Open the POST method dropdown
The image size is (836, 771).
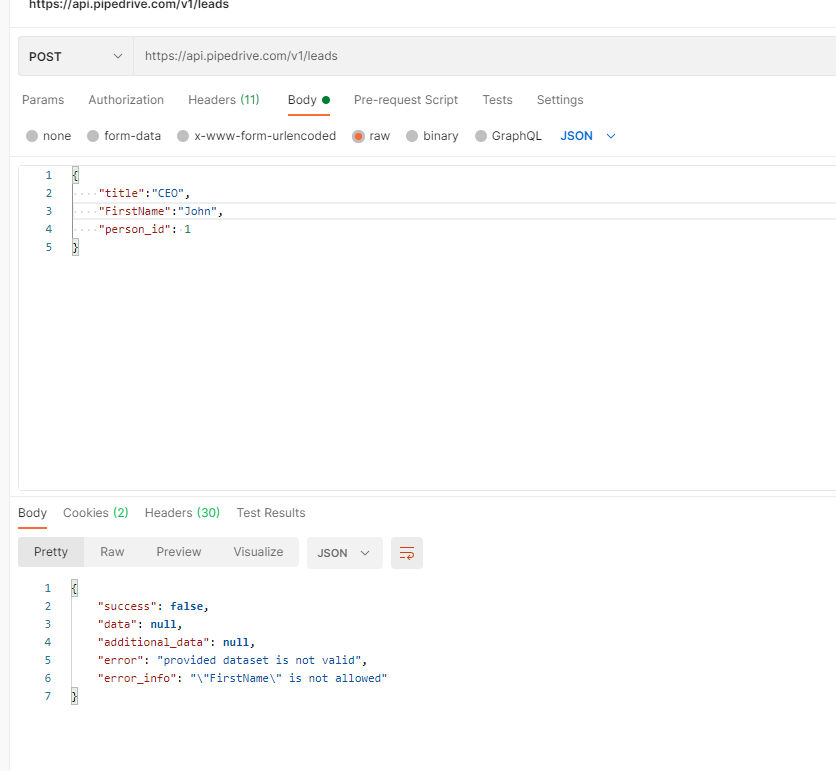(x=76, y=56)
